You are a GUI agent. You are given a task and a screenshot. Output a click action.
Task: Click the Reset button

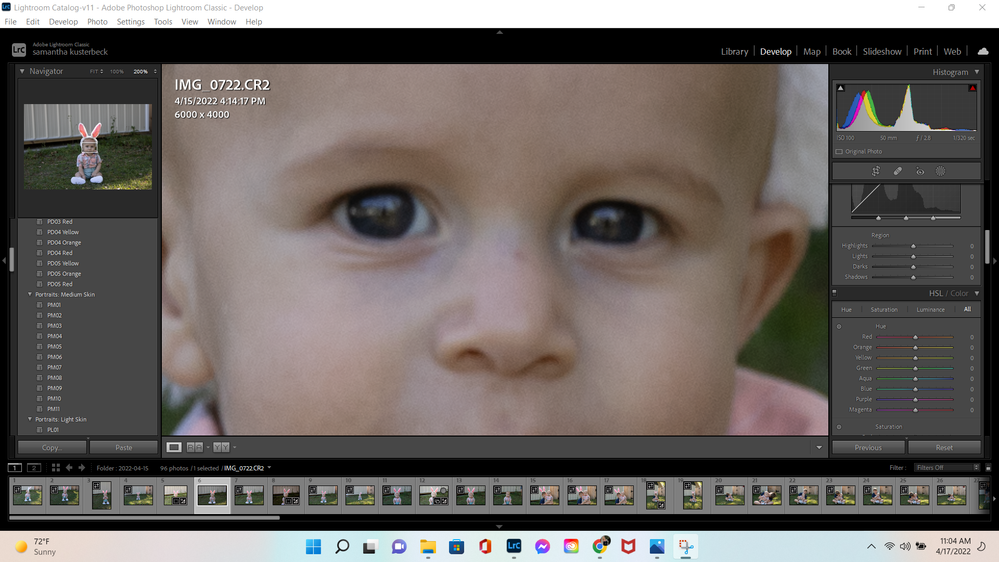pos(944,447)
